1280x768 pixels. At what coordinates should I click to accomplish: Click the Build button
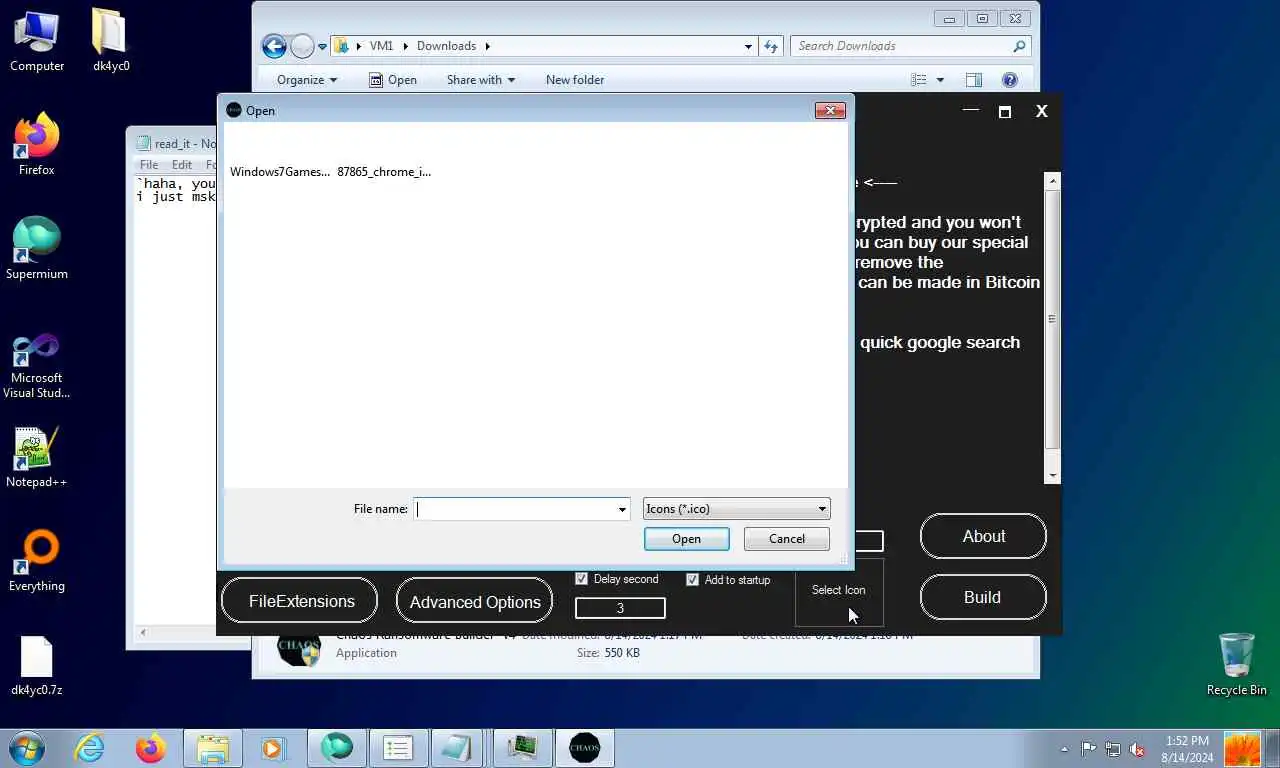982,597
